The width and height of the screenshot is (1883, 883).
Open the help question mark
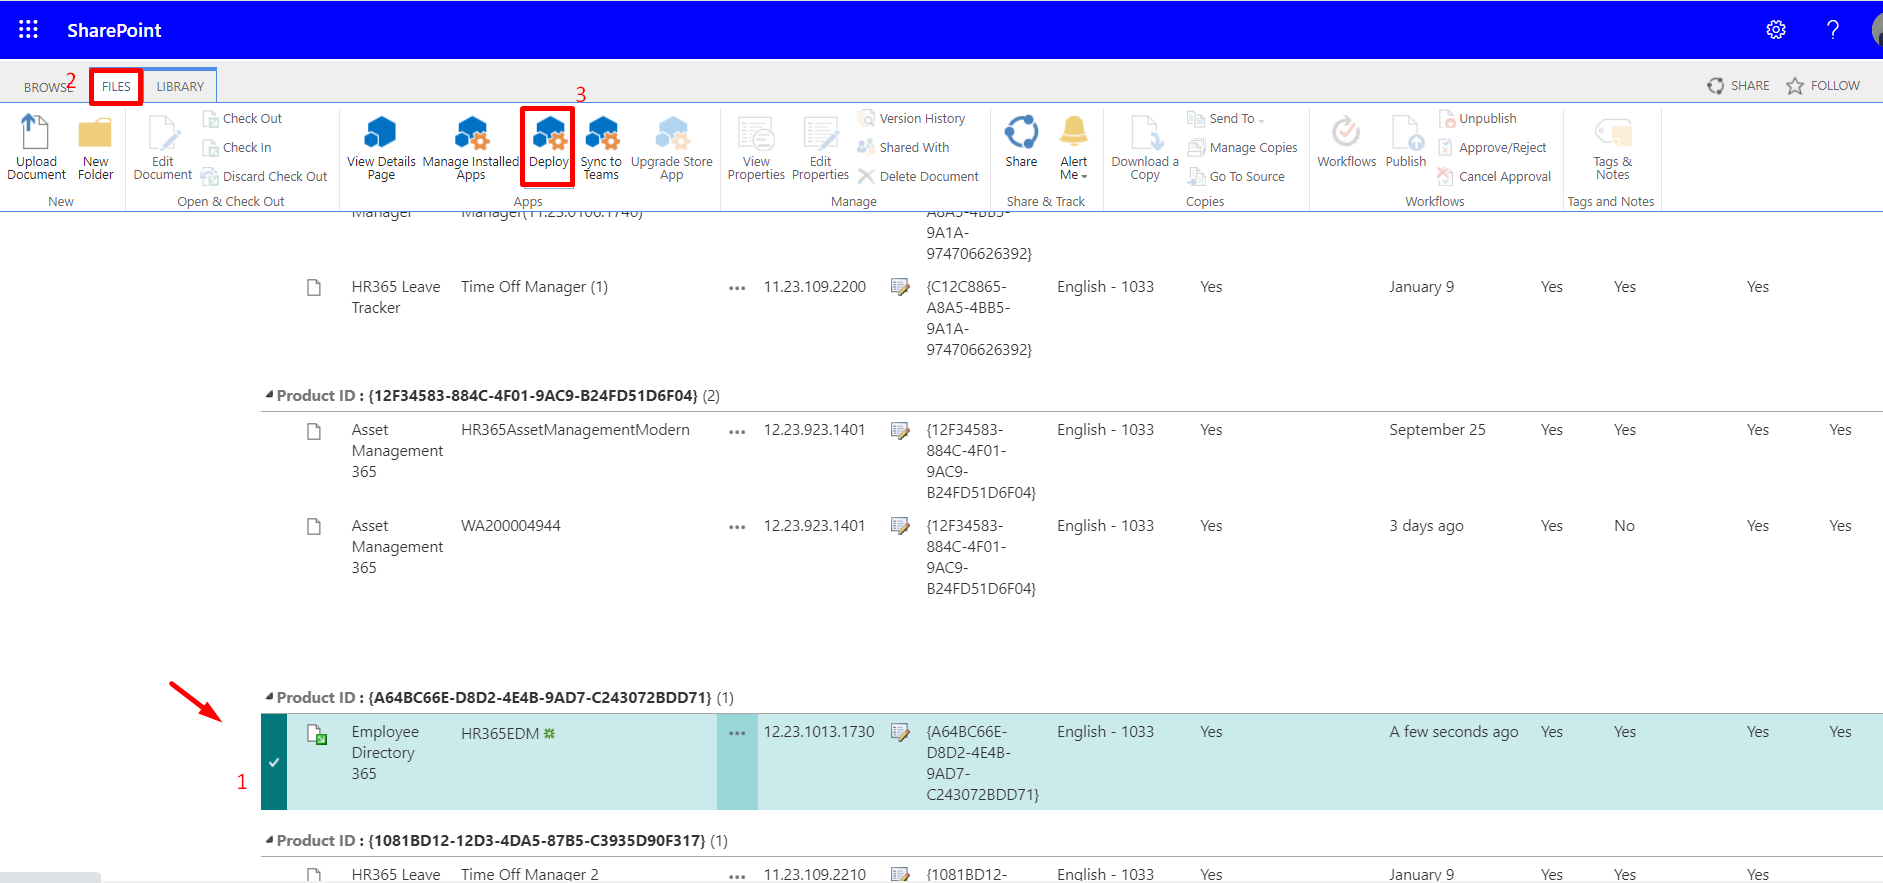coord(1833,30)
